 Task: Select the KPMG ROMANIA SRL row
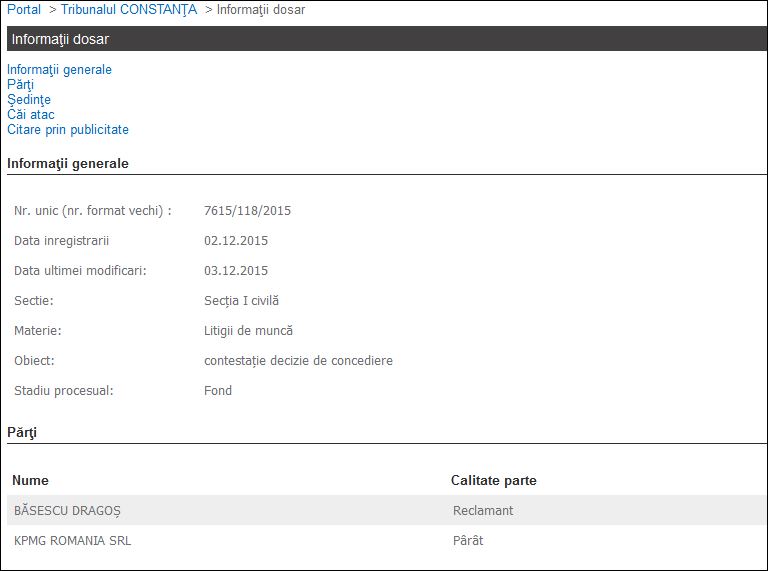pyautogui.click(x=387, y=540)
